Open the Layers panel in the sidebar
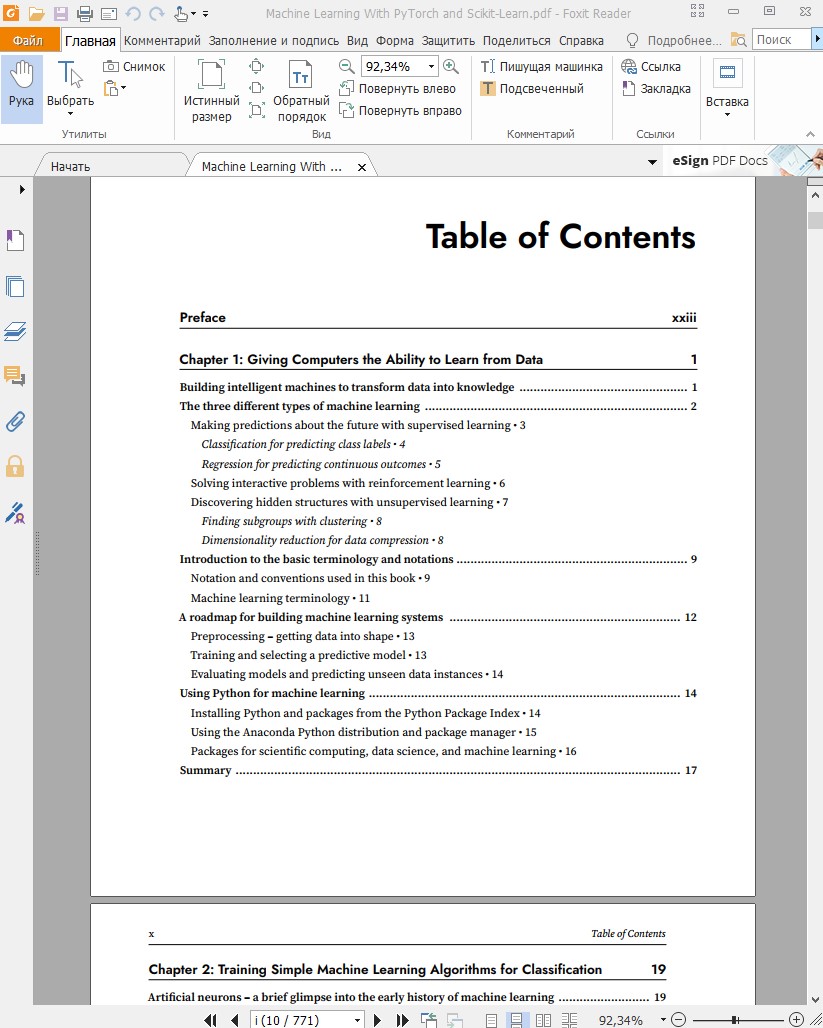The height and width of the screenshot is (1028, 823). pyautogui.click(x=15, y=331)
